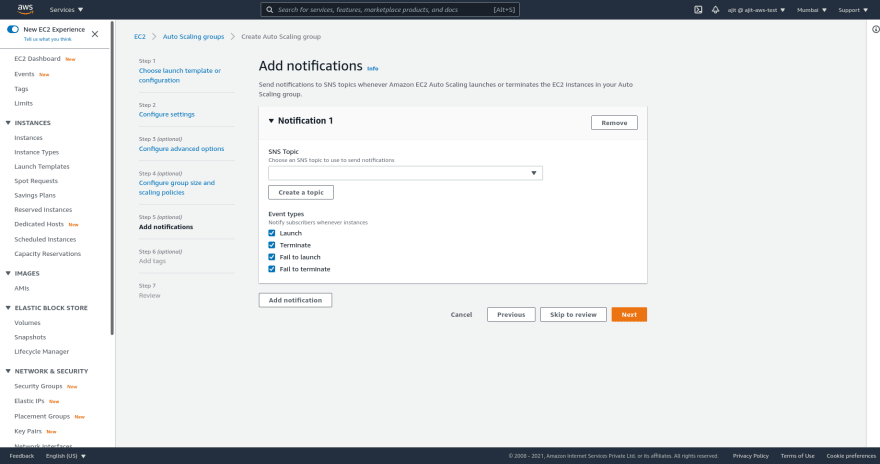The image size is (880, 464).
Task: Uncheck the Fail to terminate checkbox
Action: point(272,269)
